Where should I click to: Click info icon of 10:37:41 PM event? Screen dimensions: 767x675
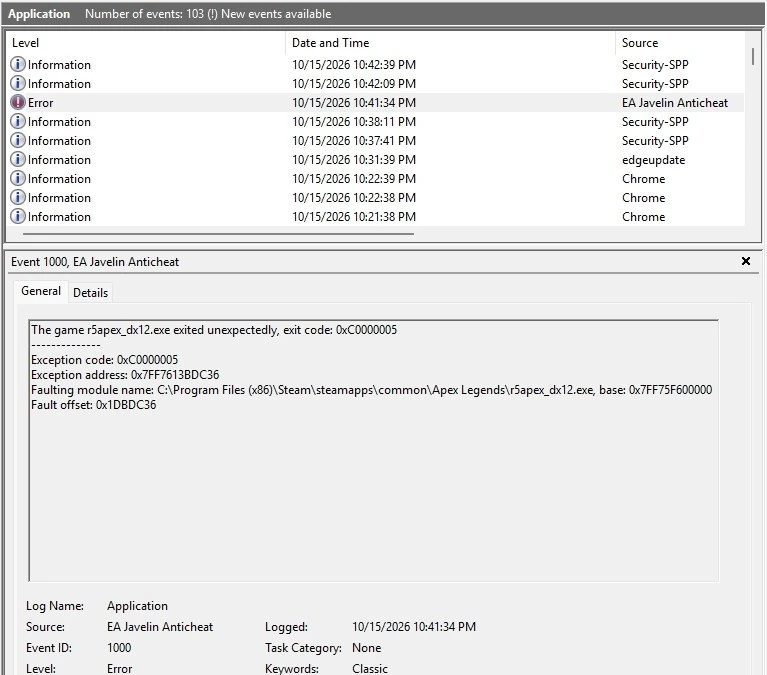[x=18, y=141]
